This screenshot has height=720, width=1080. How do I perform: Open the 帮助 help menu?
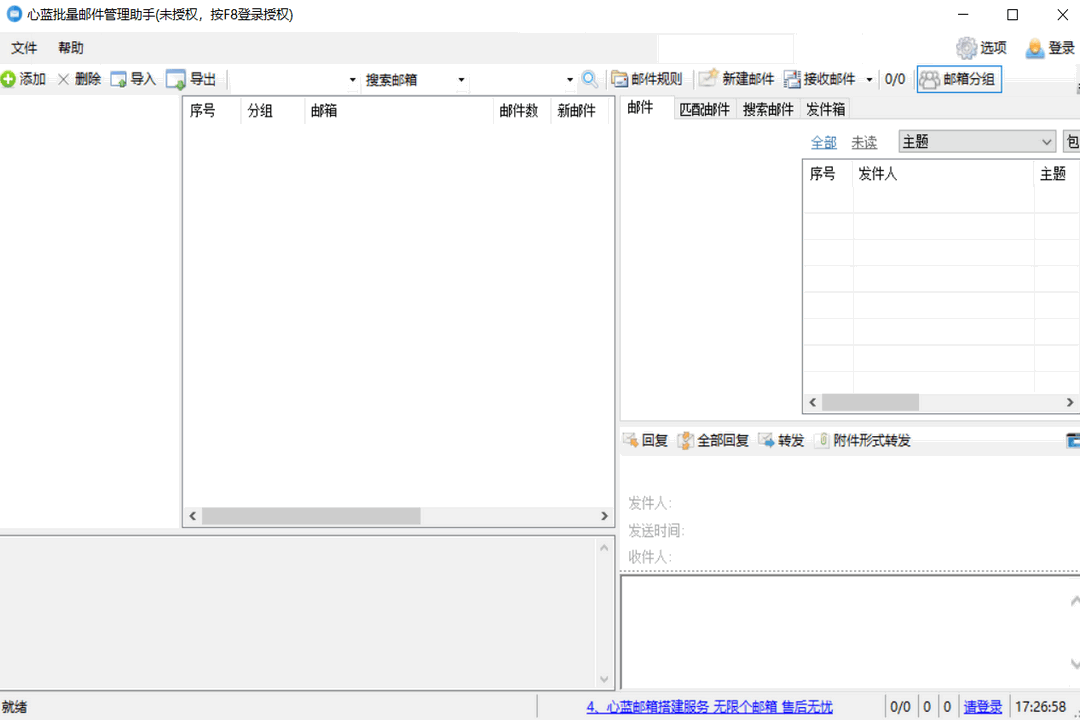(69, 47)
